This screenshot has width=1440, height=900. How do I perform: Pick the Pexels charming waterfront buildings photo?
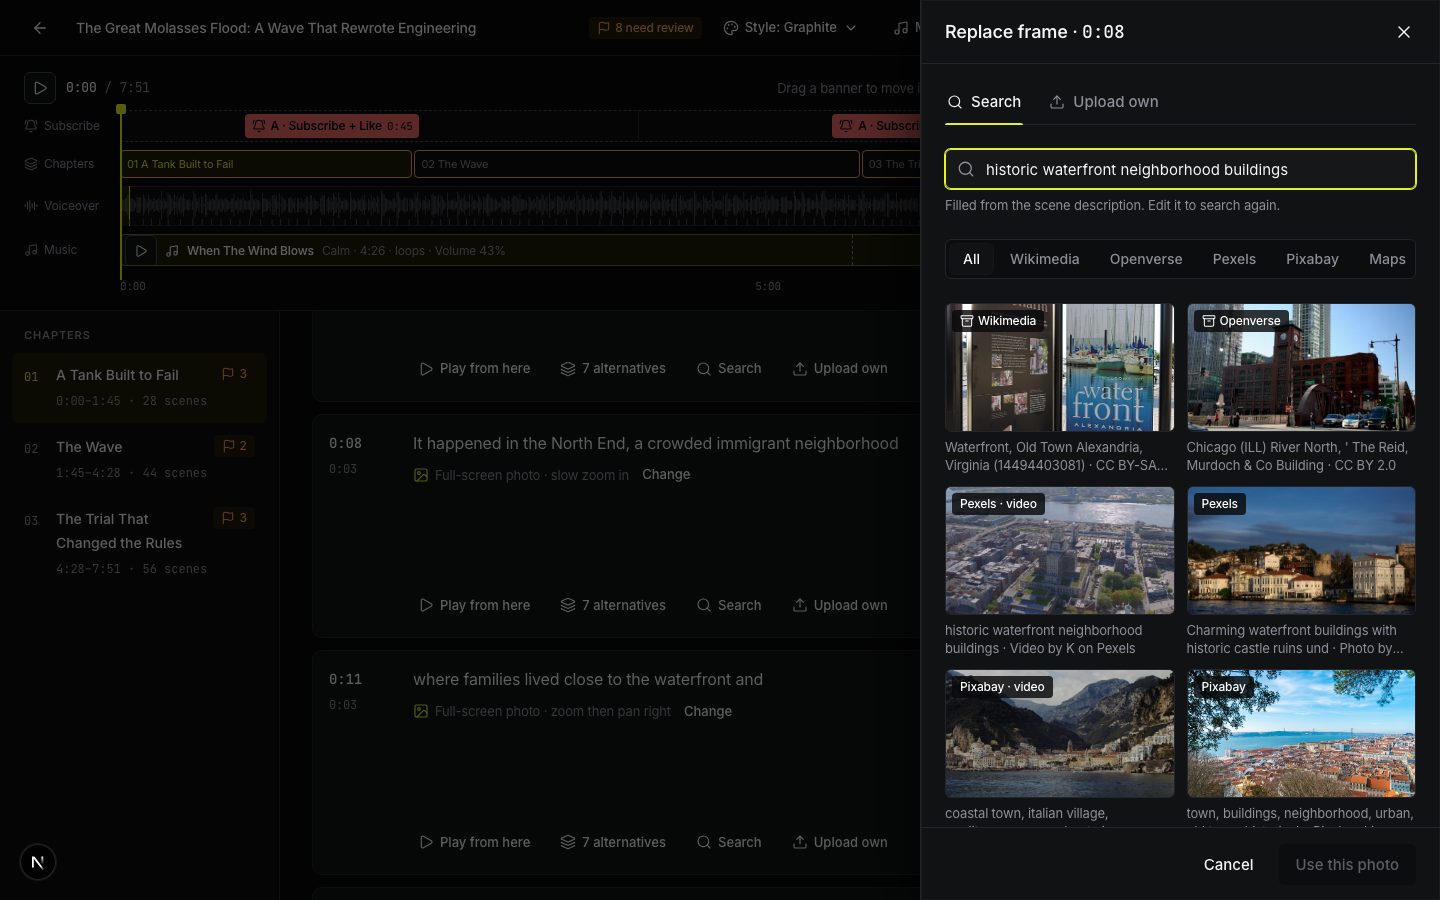tap(1301, 551)
